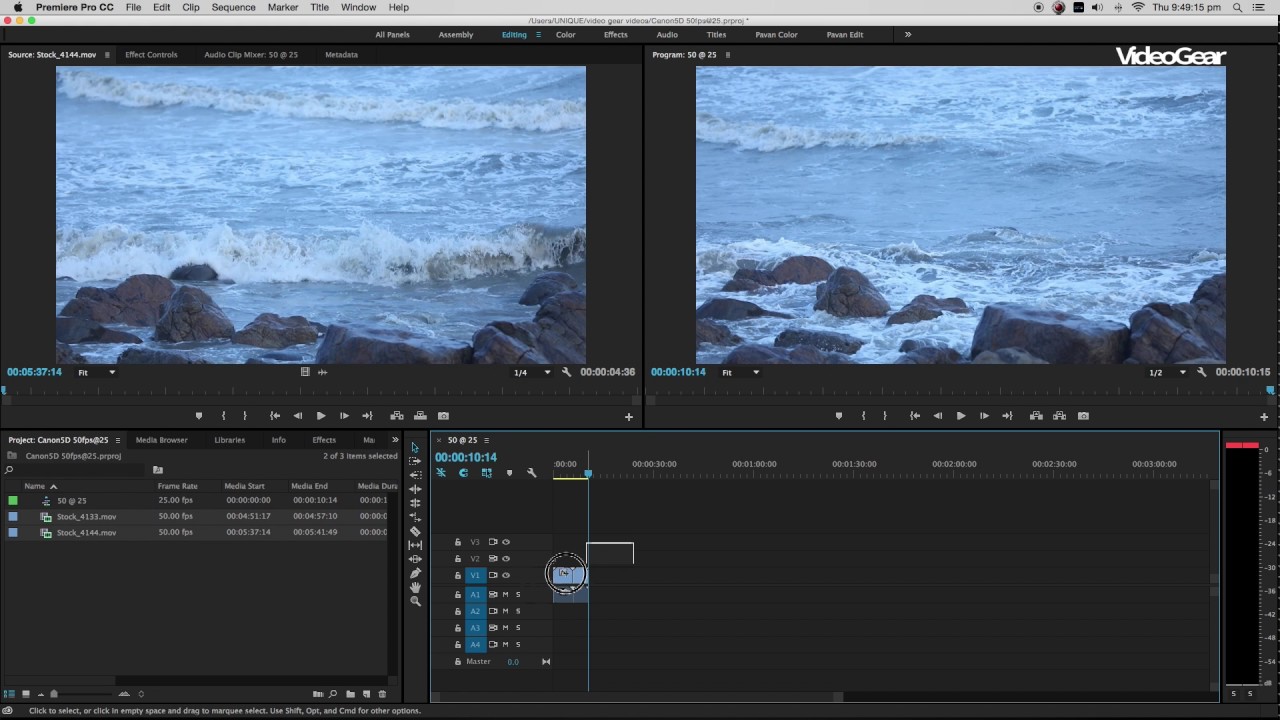Screen dimensions: 1280x720
Task: Click Program monitor playhead timecode 00:00:10:14
Action: coord(678,372)
